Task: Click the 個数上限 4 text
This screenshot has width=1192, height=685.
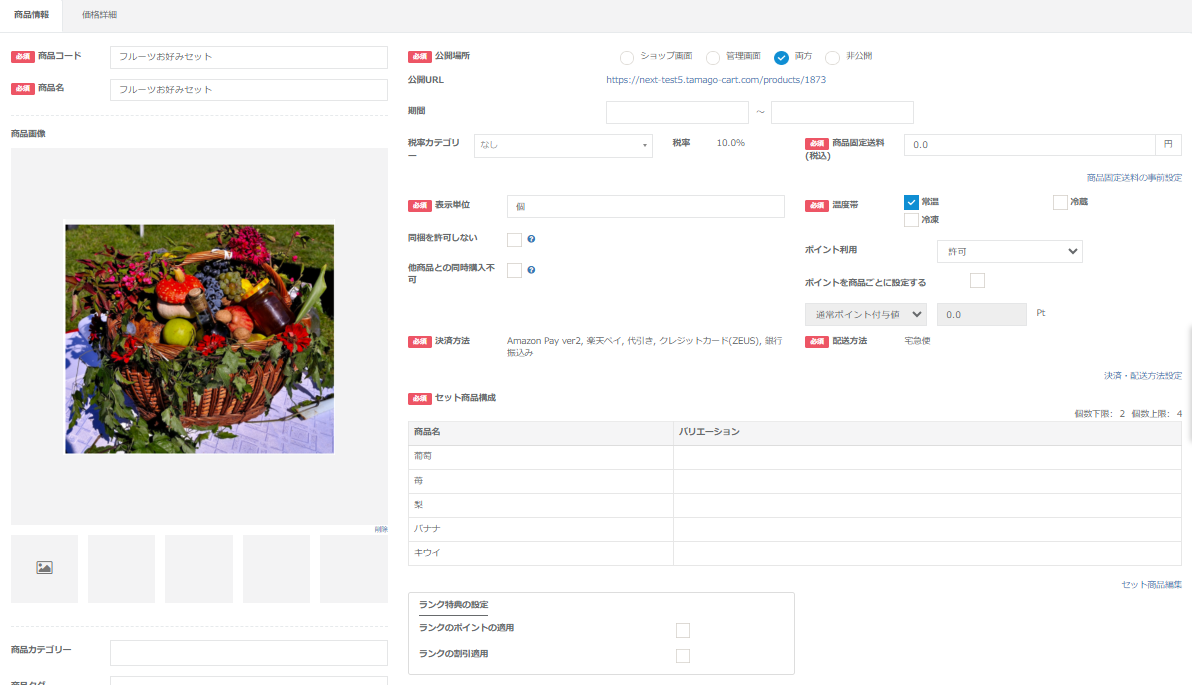Action: click(1156, 414)
